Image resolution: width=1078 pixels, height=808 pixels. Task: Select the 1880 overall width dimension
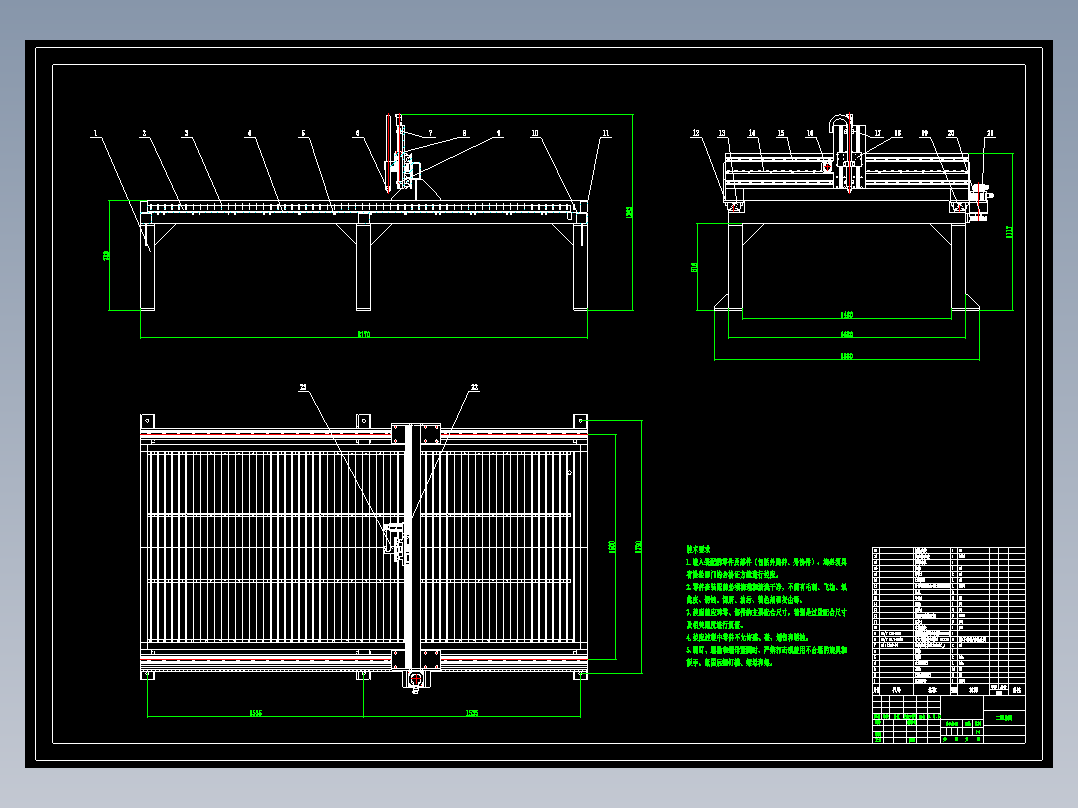[x=847, y=356]
